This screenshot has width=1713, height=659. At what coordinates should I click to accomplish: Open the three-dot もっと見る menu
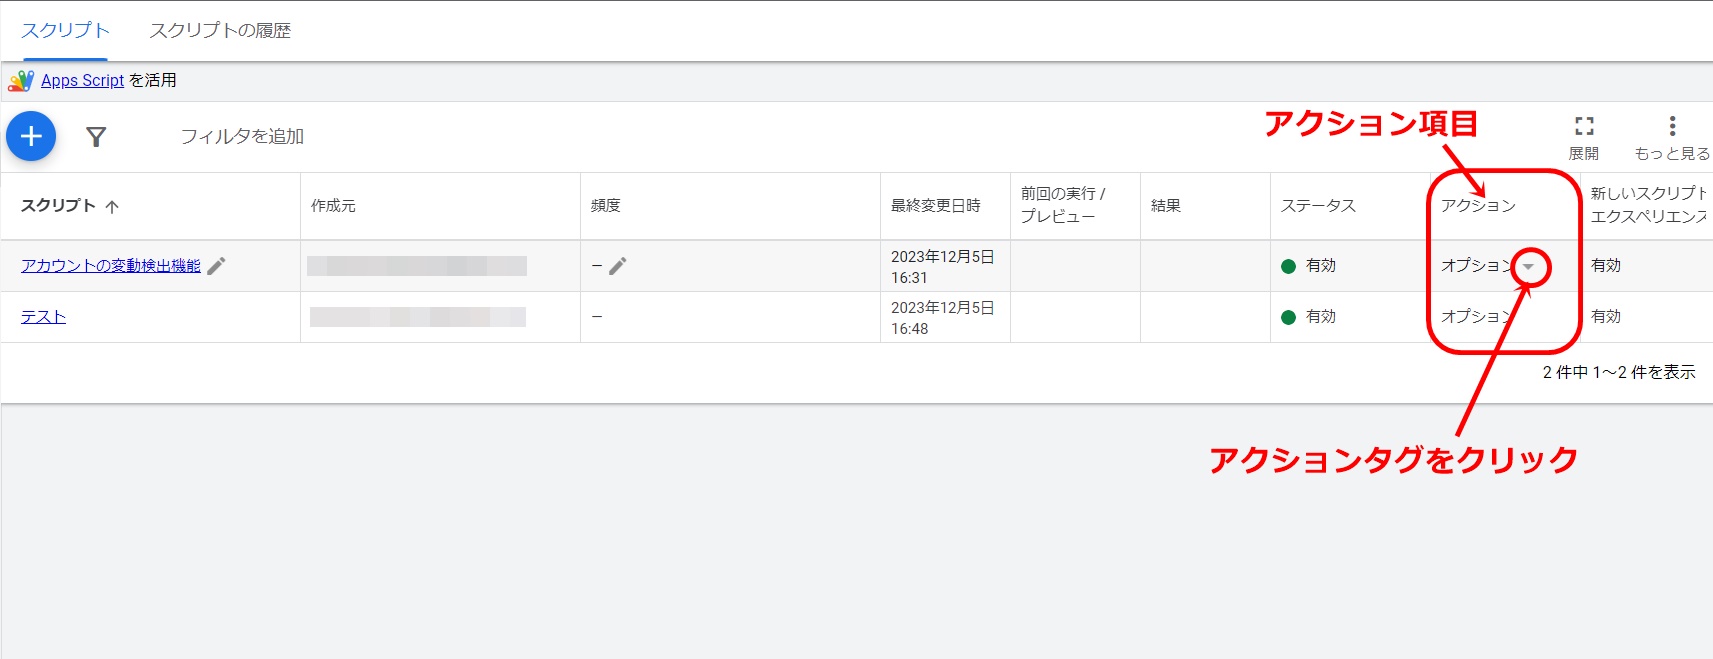pos(1672,126)
